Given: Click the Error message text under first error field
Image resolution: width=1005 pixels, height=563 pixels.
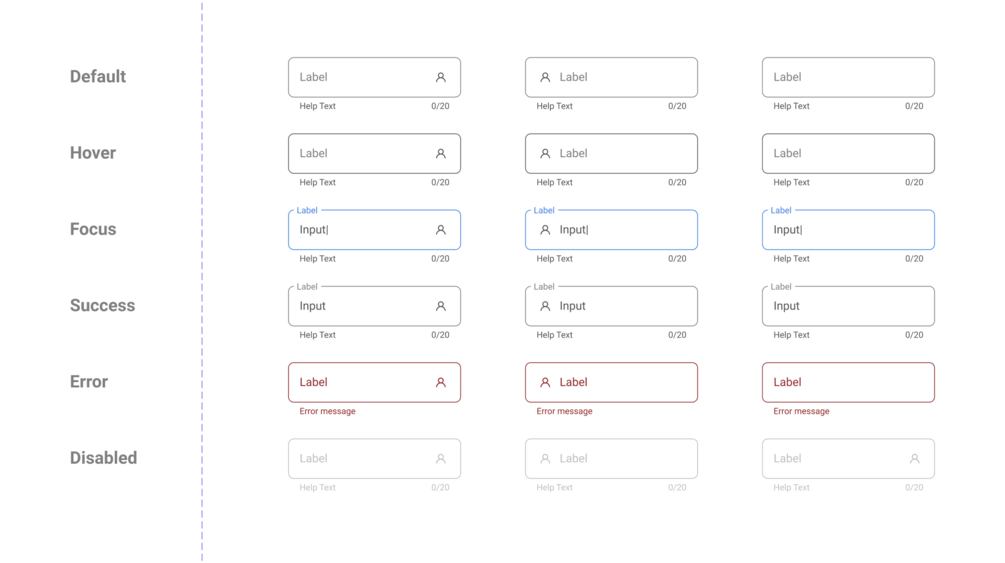Looking at the screenshot, I should [x=327, y=411].
